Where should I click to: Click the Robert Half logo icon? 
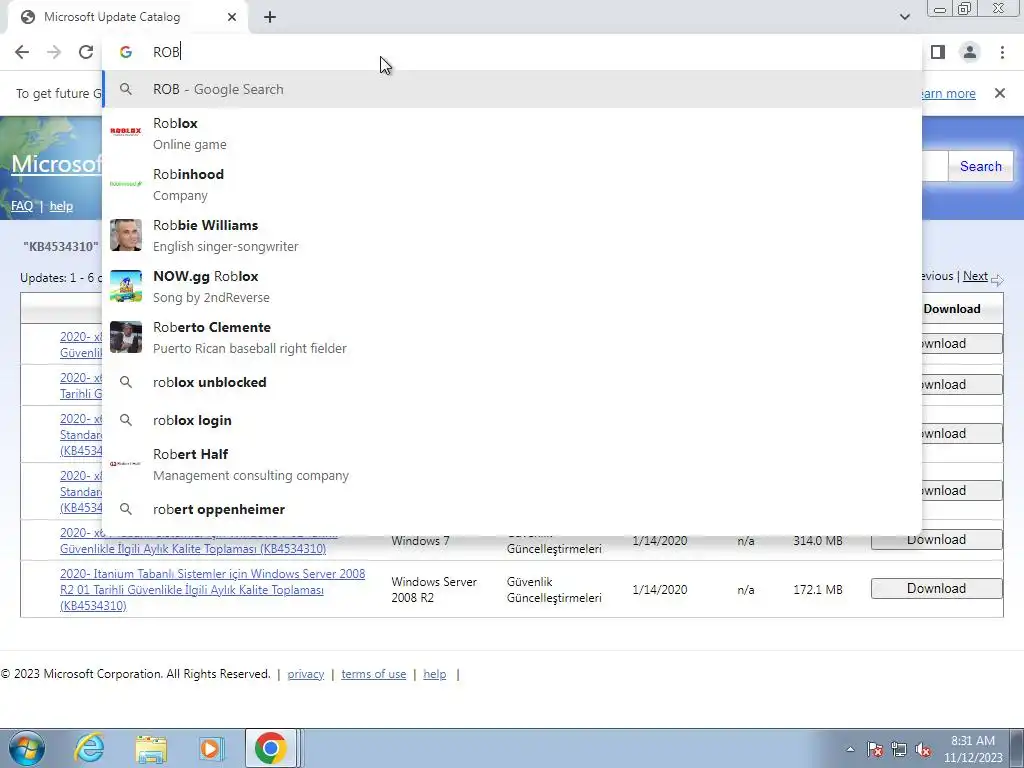(125, 464)
